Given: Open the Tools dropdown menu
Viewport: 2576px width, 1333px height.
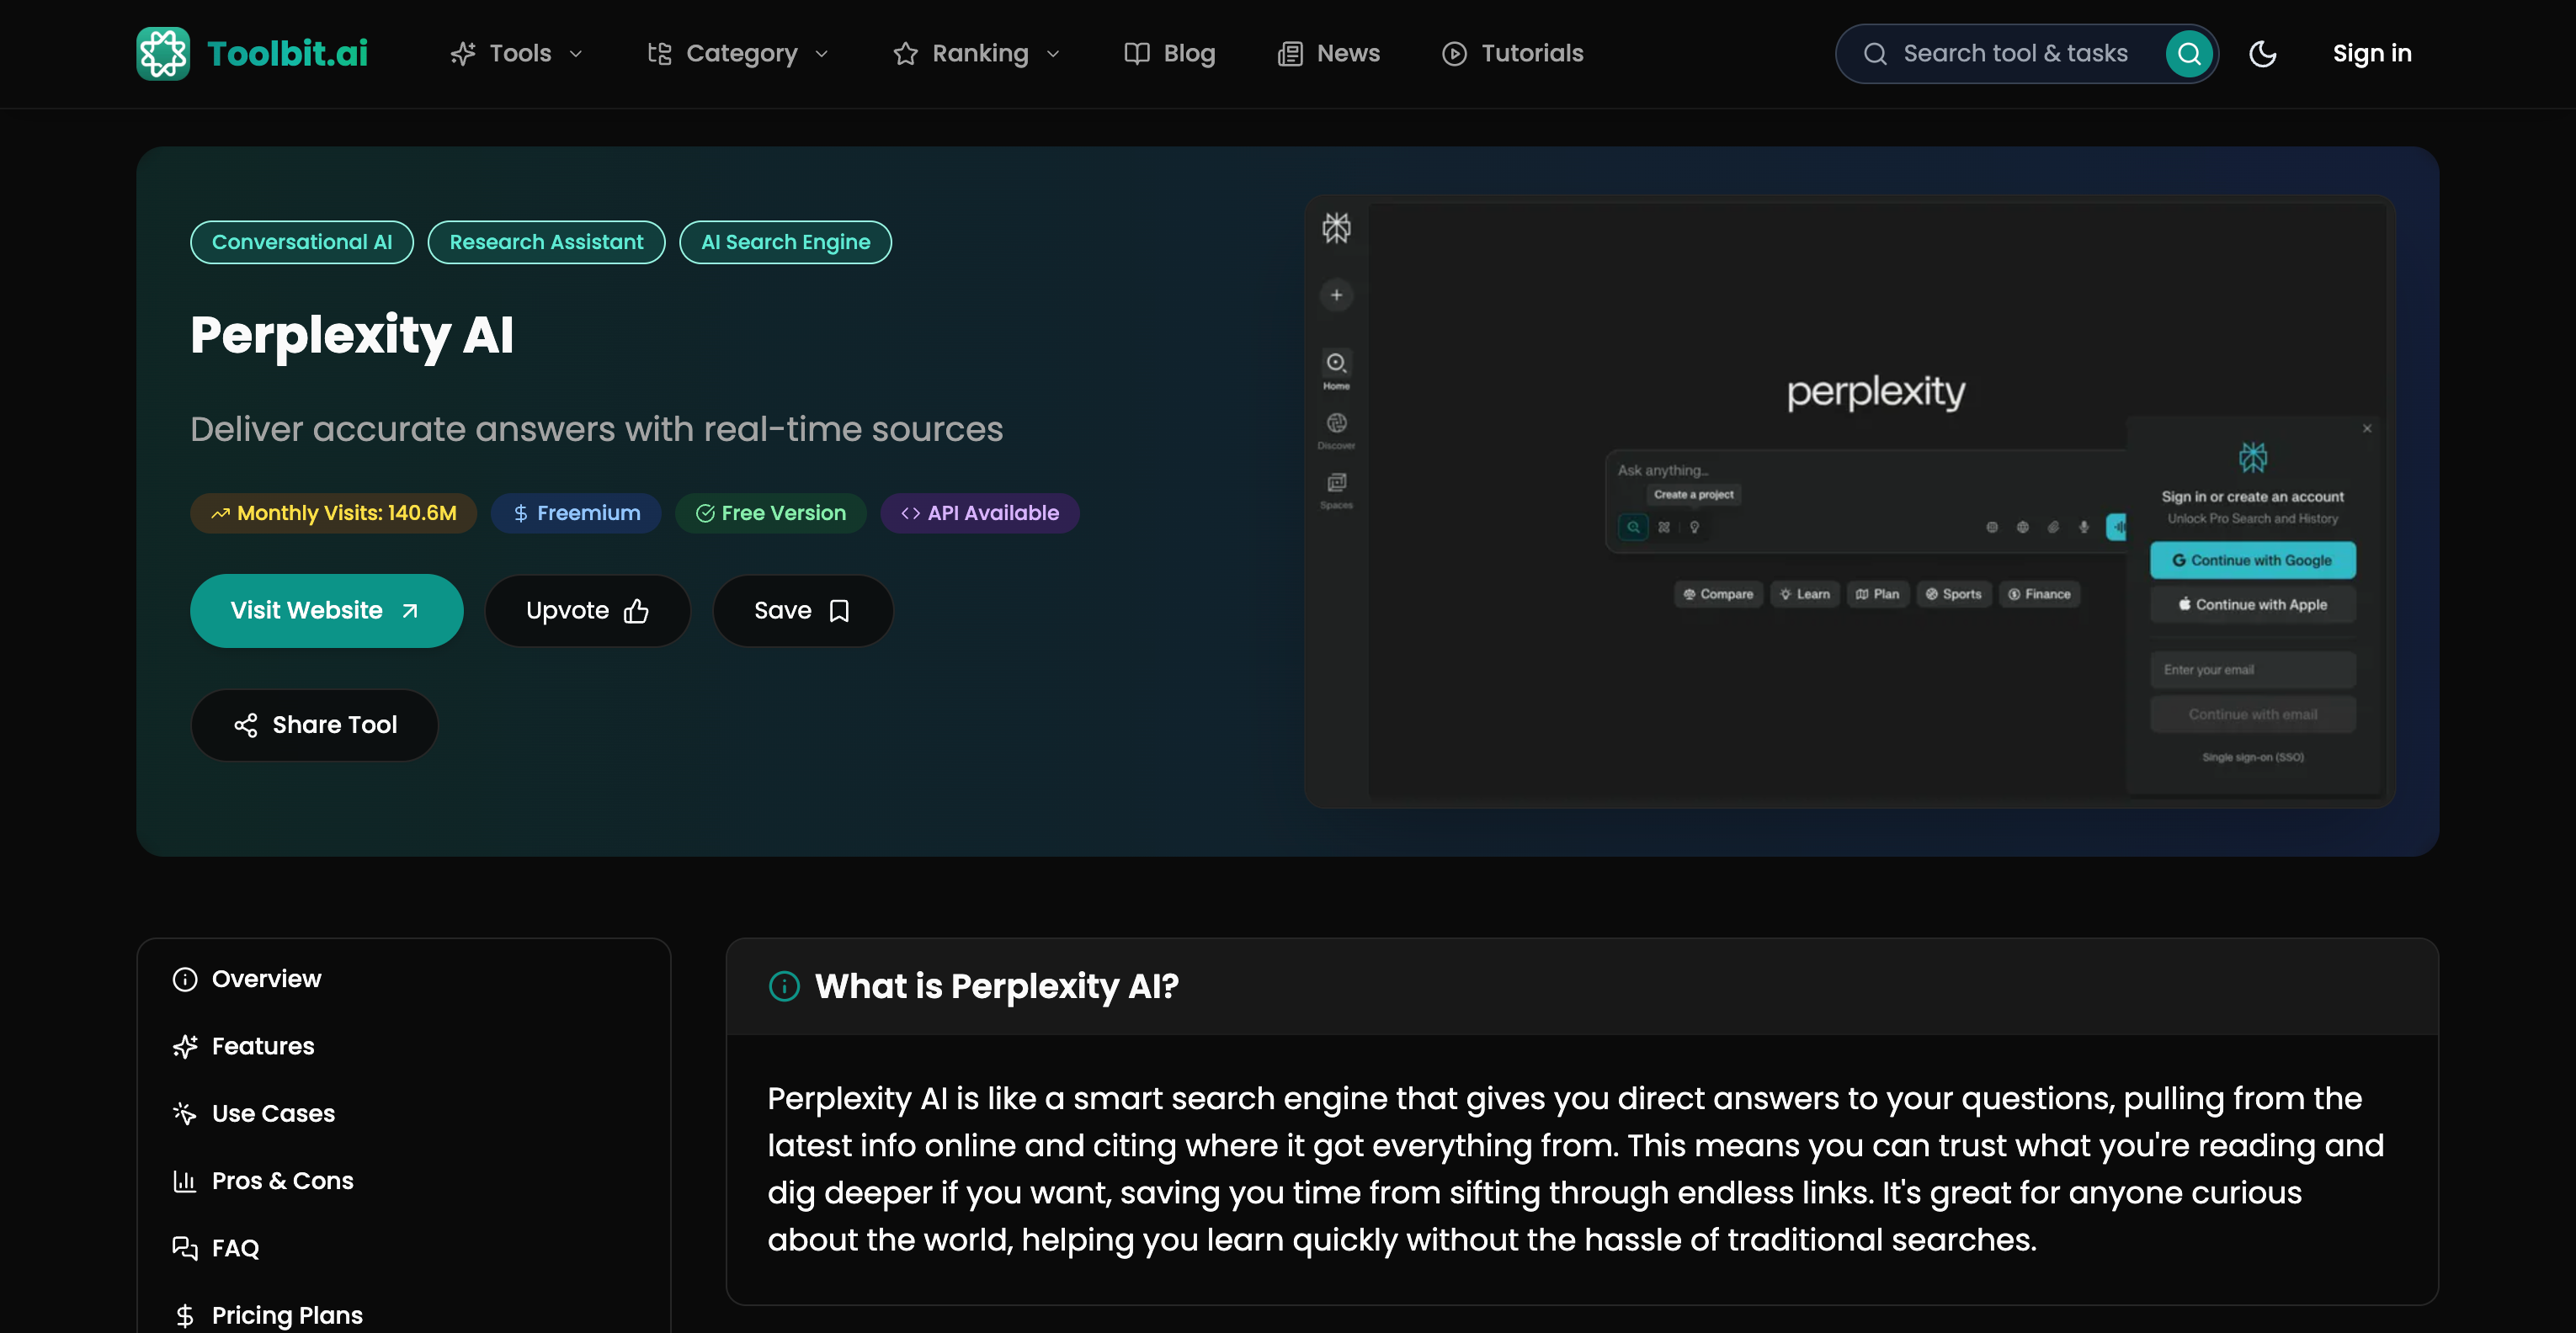Looking at the screenshot, I should point(517,53).
